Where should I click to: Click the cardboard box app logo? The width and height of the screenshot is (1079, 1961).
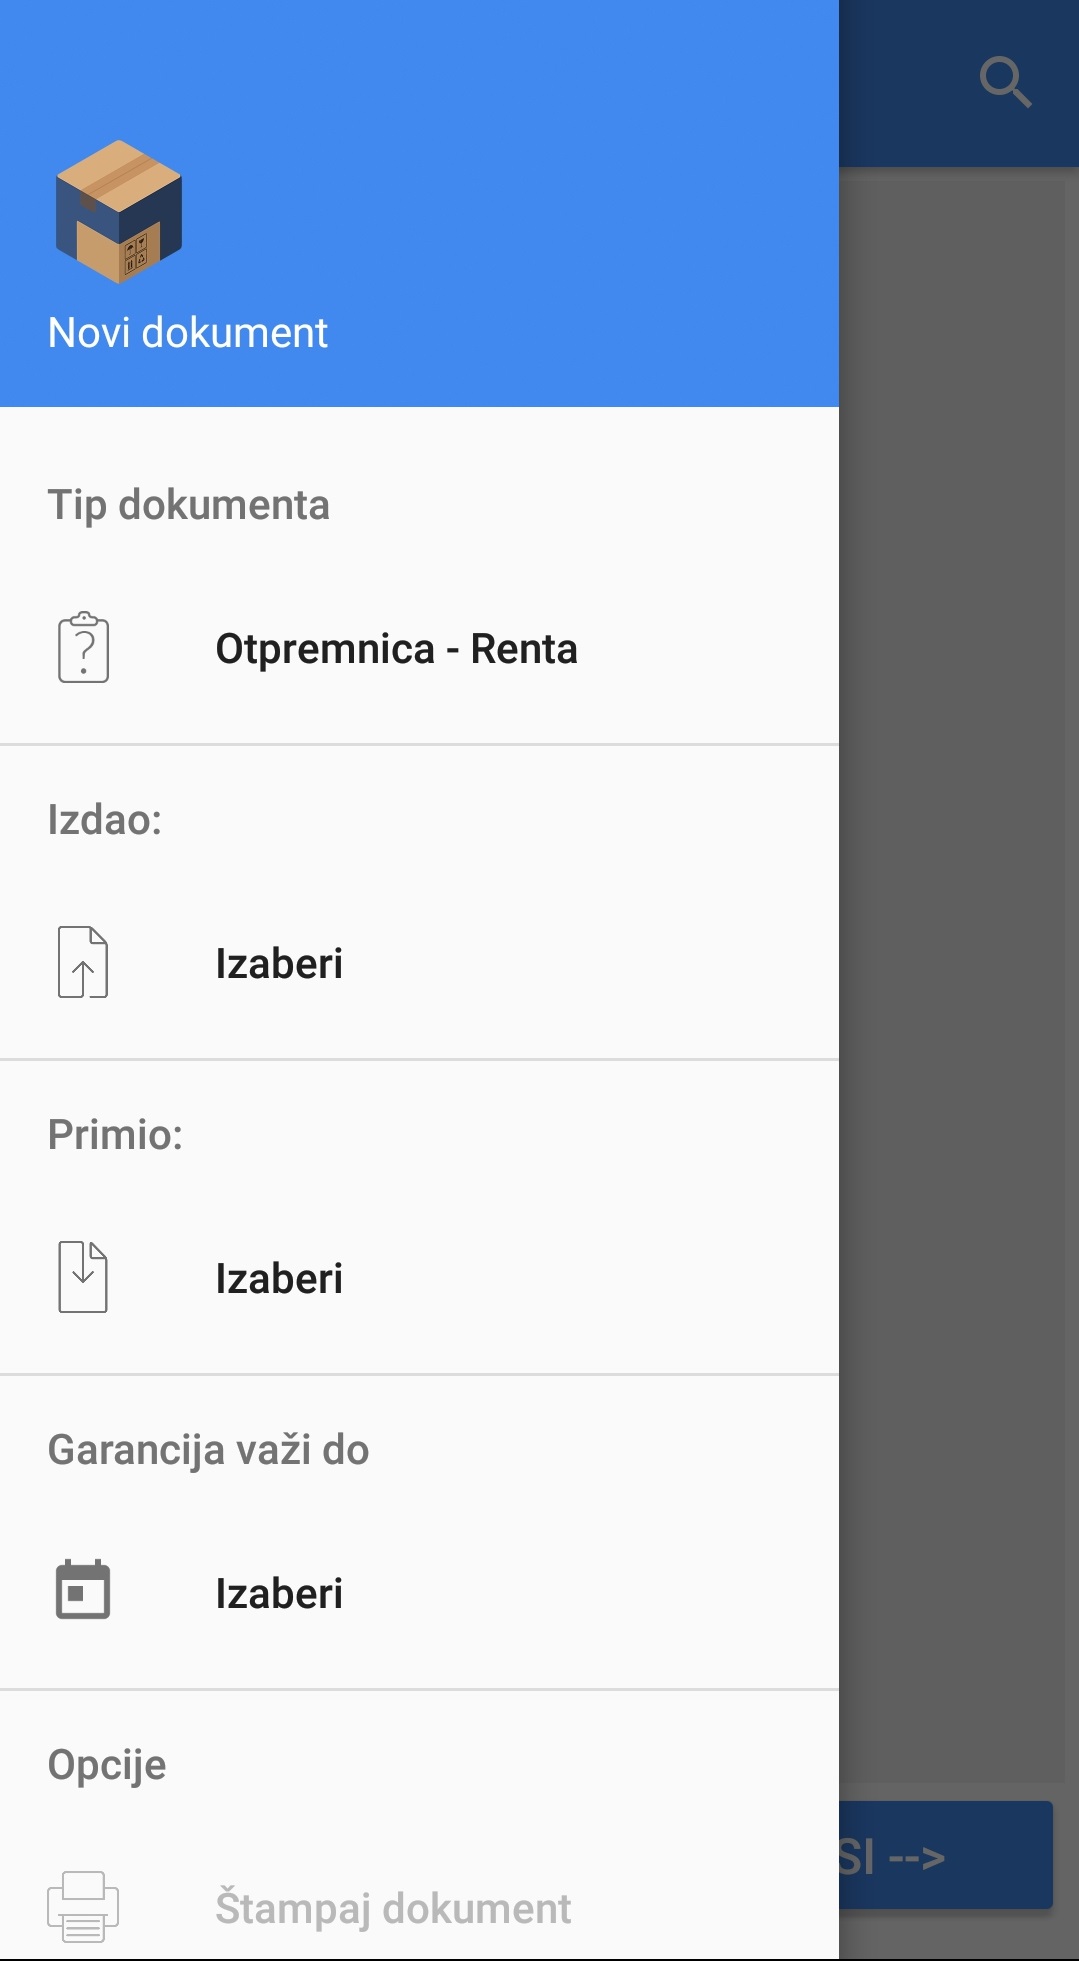tap(119, 212)
